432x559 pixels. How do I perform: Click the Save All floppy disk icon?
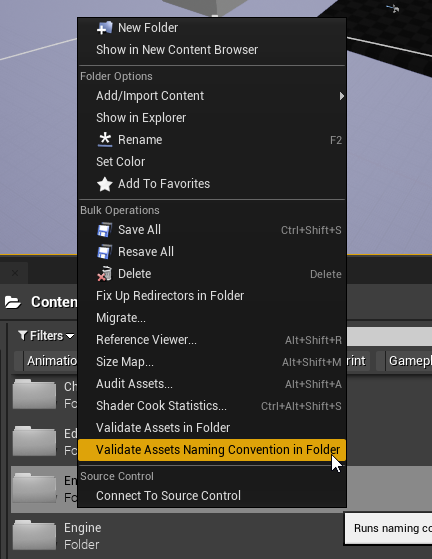(x=104, y=230)
